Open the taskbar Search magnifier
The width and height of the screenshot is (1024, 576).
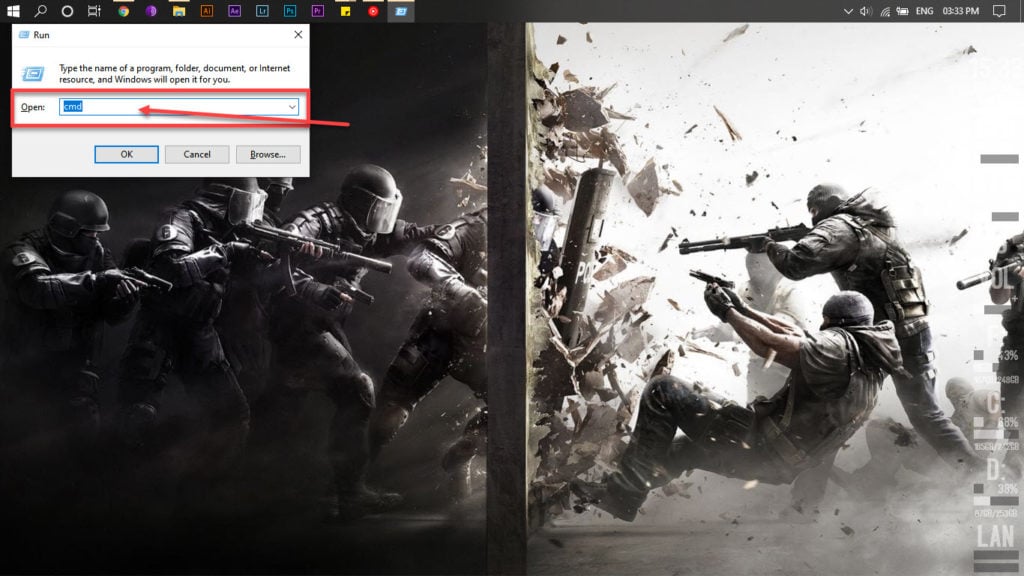click(x=40, y=11)
